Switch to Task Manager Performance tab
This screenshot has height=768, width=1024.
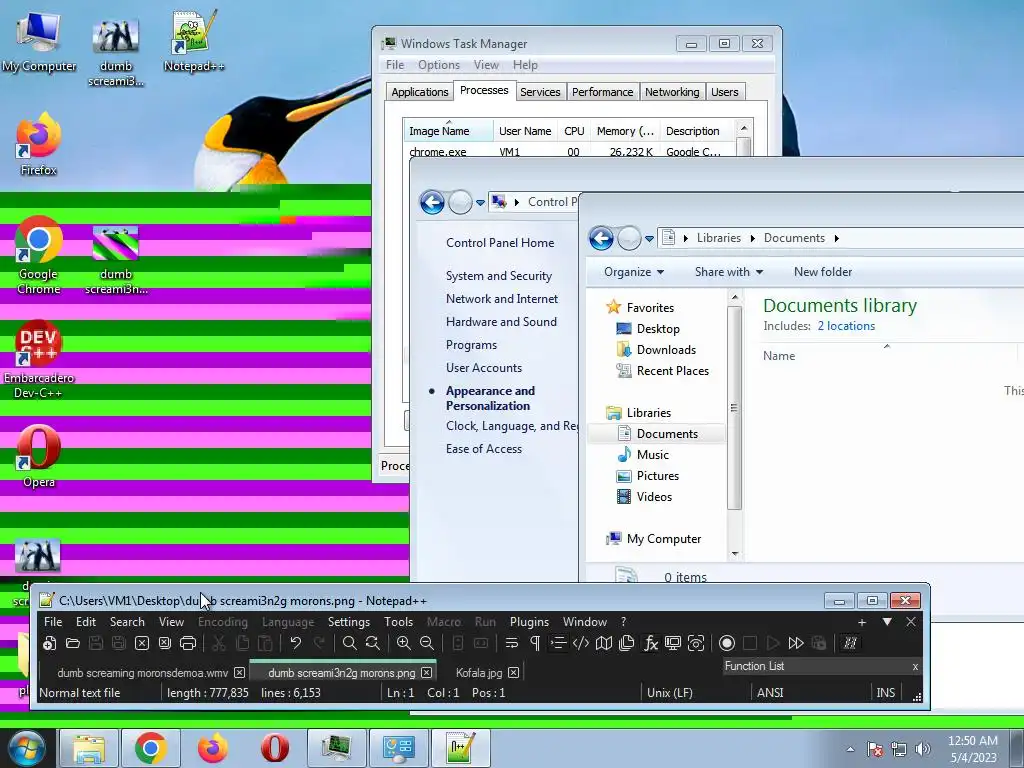(x=602, y=92)
